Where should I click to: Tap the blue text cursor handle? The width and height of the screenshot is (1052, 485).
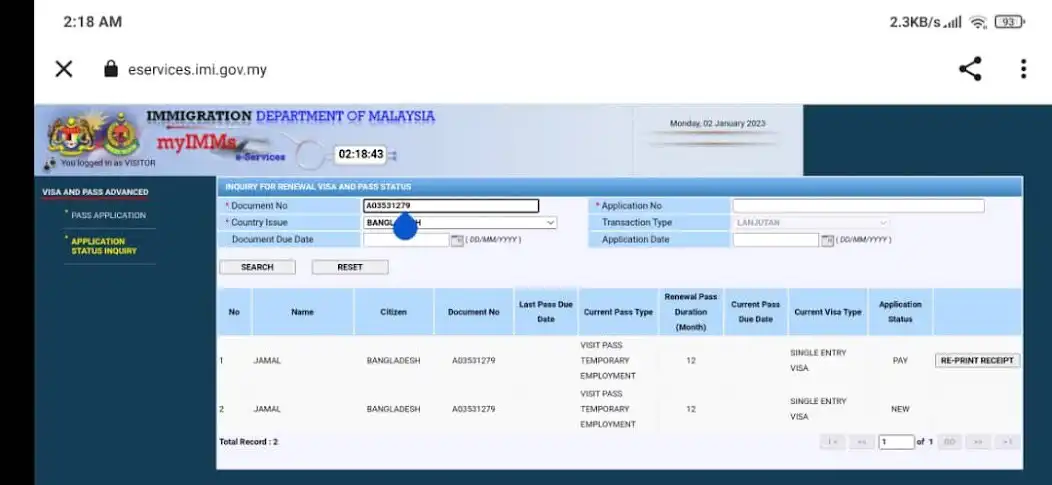[405, 226]
